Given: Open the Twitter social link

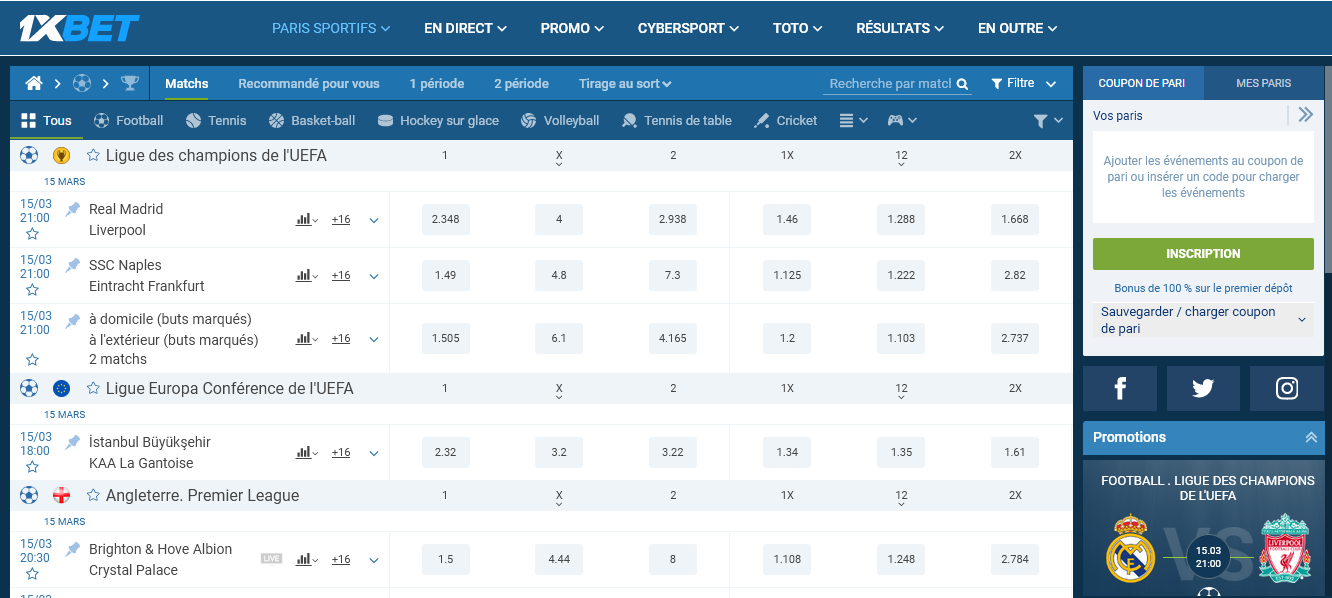Looking at the screenshot, I should click(x=1203, y=388).
